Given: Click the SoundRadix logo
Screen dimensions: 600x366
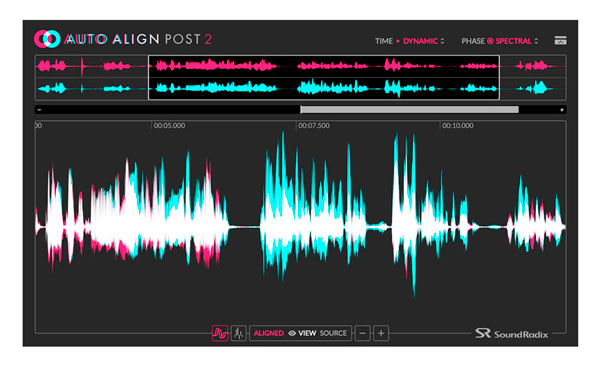Looking at the screenshot, I should coord(512,334).
